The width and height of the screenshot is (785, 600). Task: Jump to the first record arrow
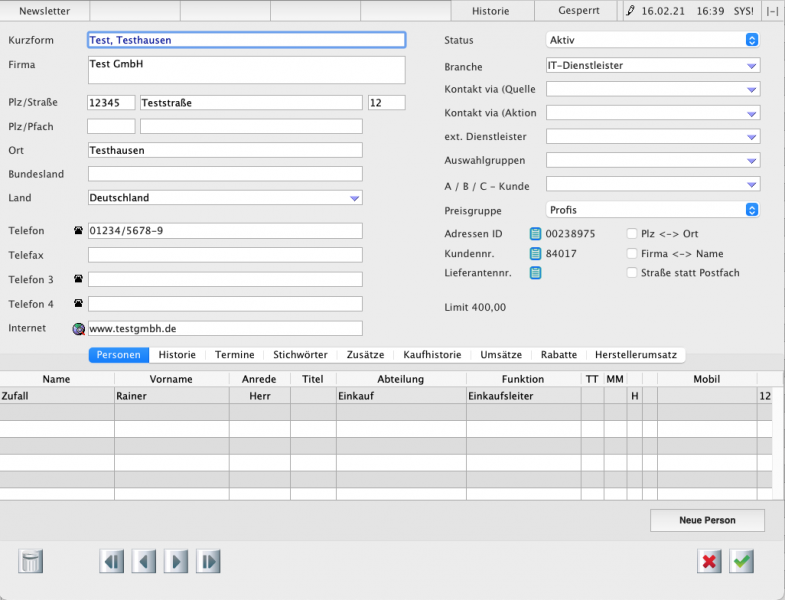111,561
